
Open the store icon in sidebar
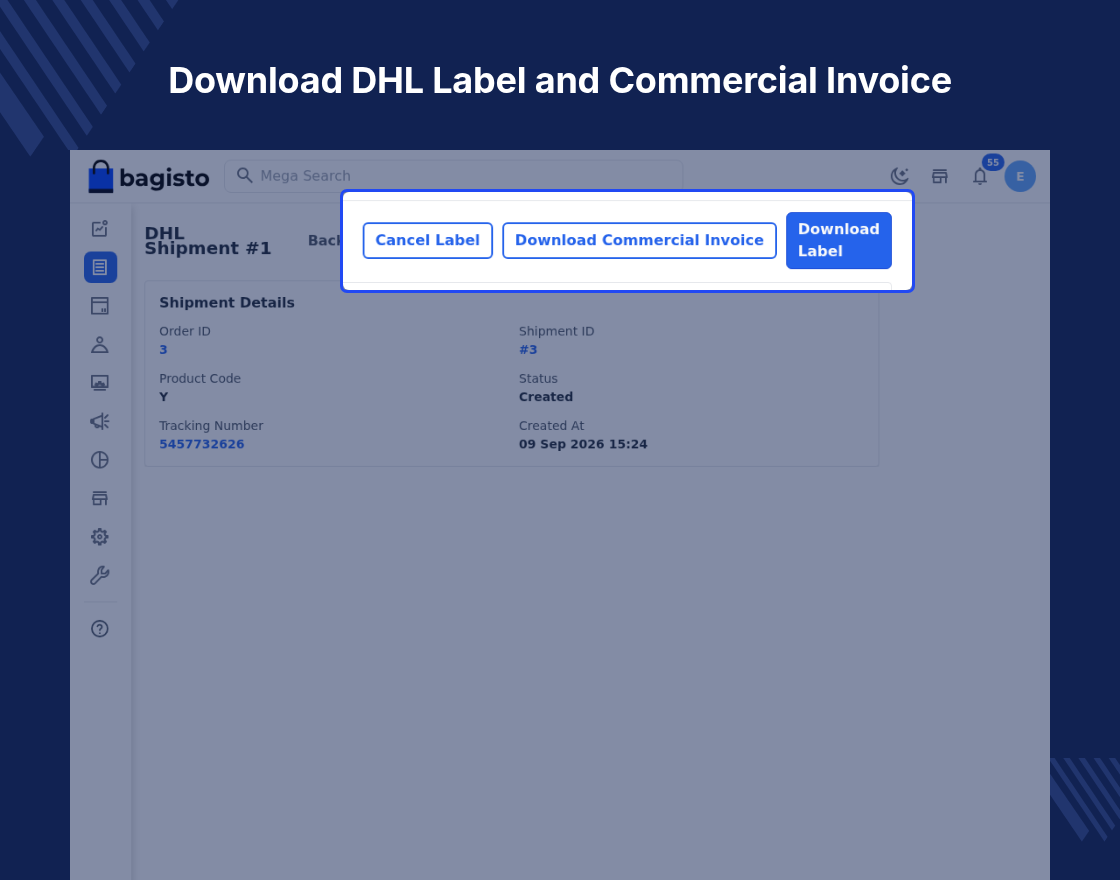click(x=100, y=499)
